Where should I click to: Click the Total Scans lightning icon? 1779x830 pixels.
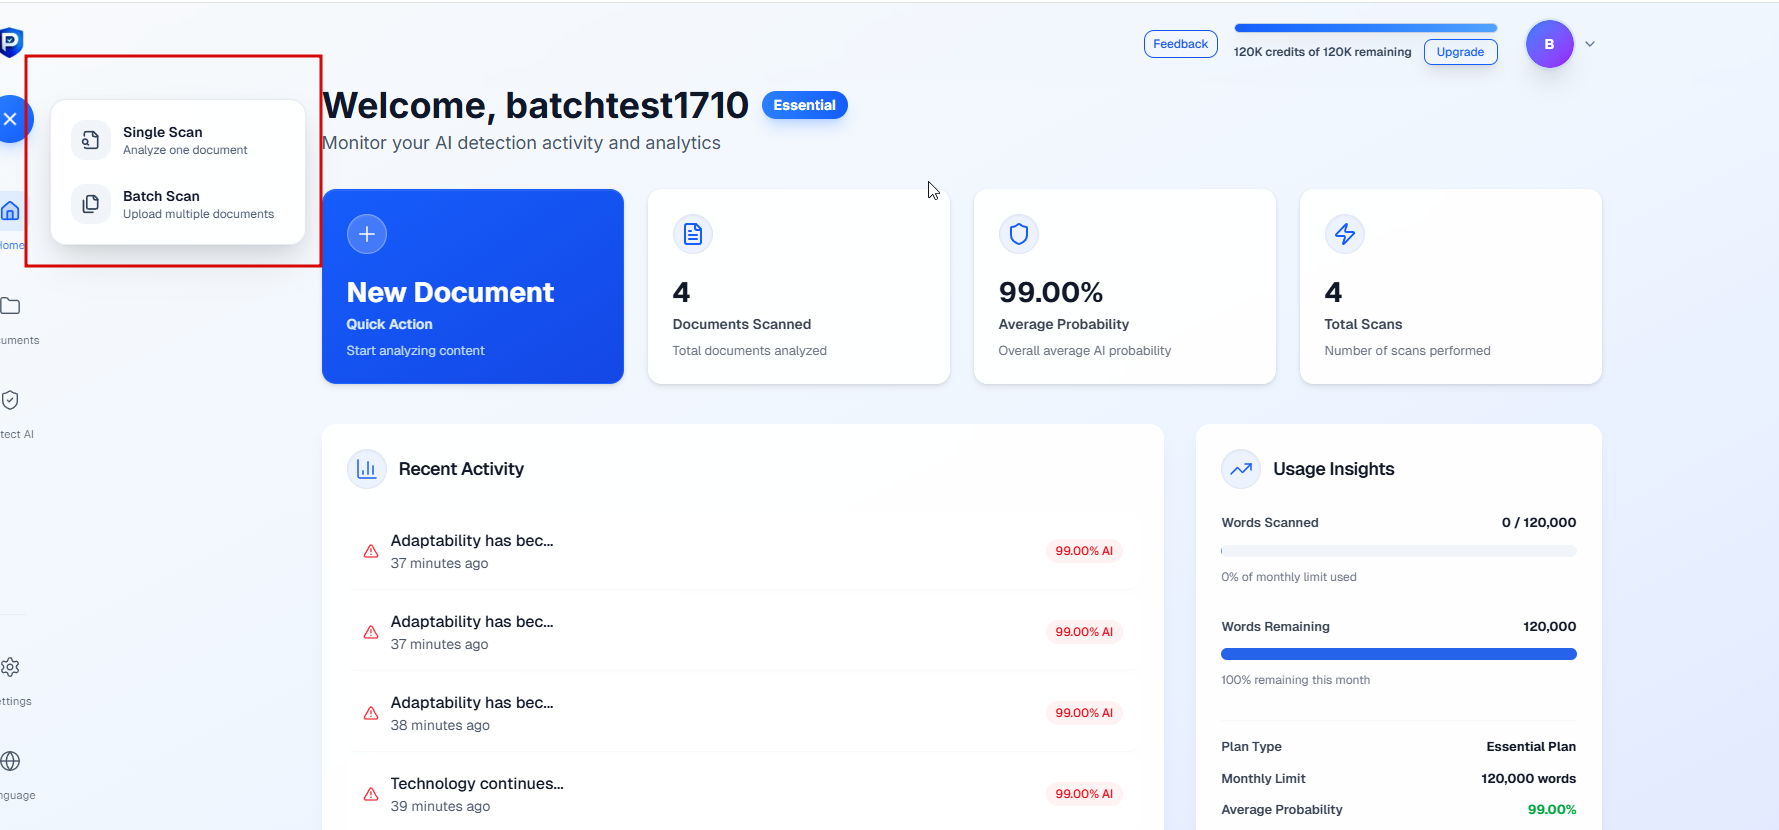(x=1345, y=234)
